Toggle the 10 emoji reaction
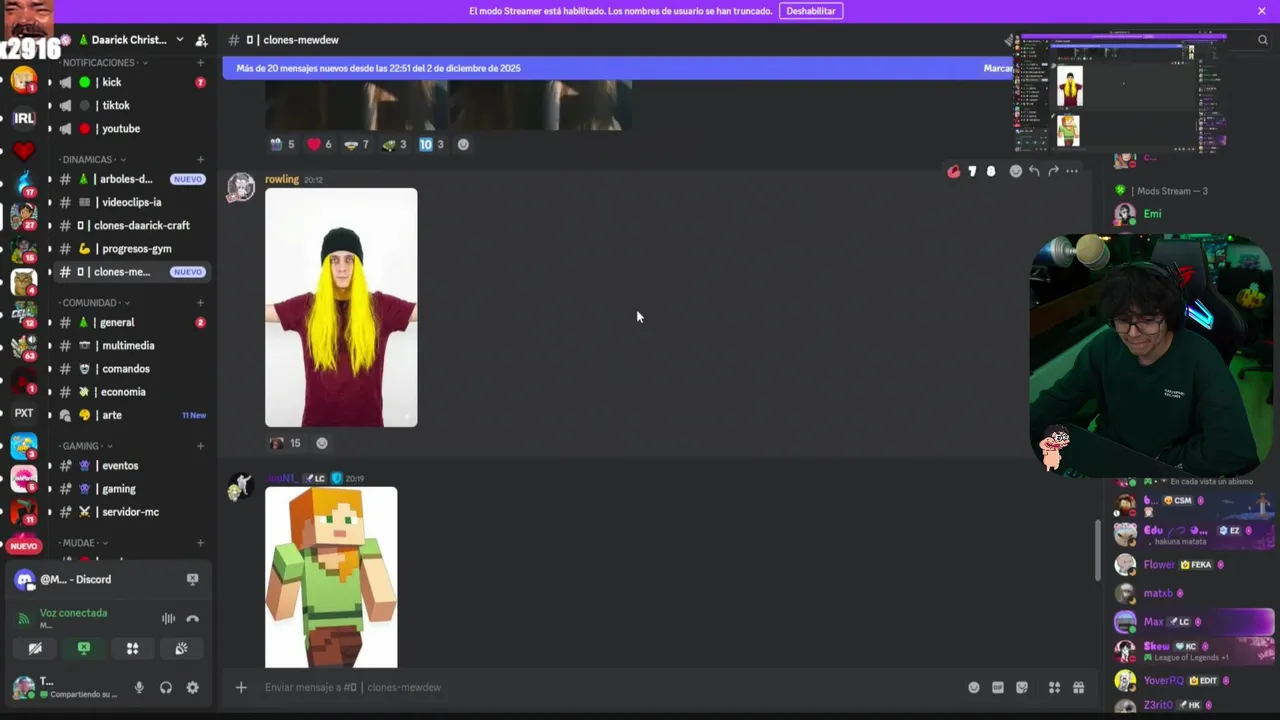 [x=431, y=144]
